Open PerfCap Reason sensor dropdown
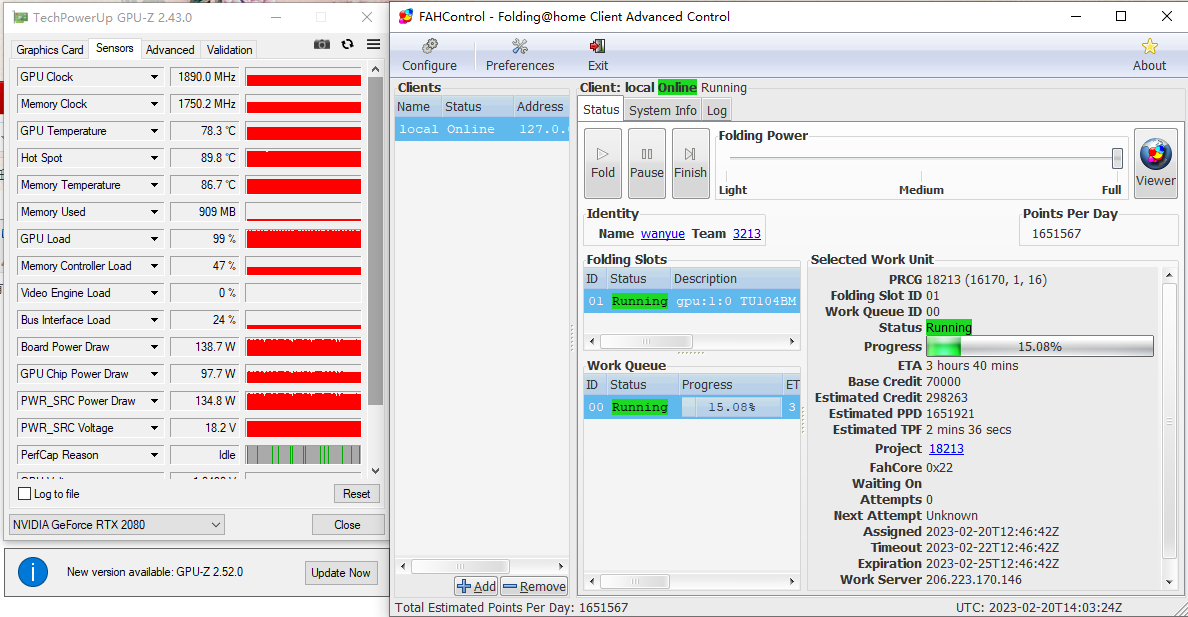1188x617 pixels. [155, 455]
